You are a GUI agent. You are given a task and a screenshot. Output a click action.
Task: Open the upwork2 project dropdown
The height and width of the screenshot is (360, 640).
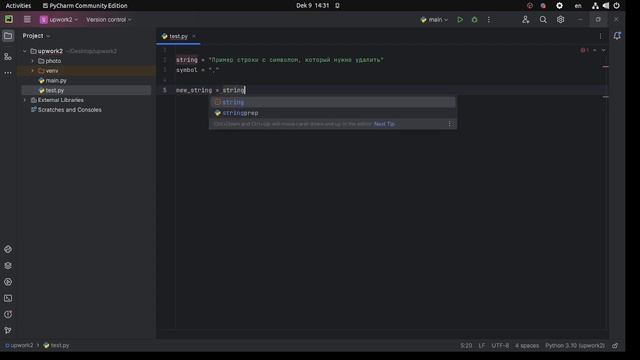tap(59, 20)
